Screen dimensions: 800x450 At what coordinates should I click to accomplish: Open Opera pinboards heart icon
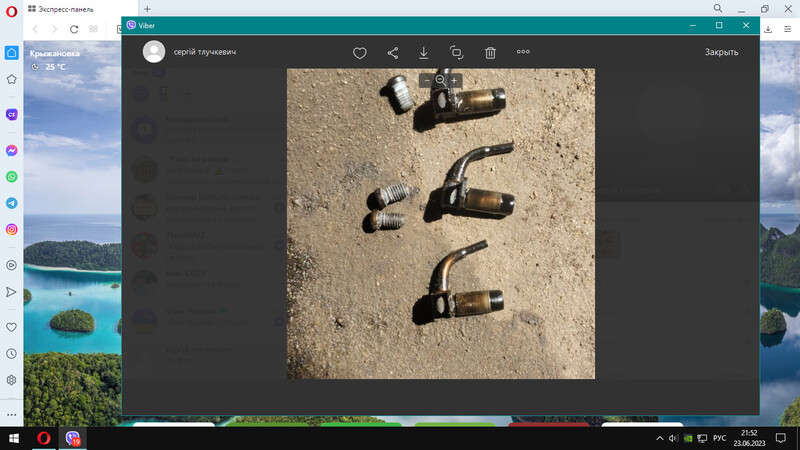(12, 328)
